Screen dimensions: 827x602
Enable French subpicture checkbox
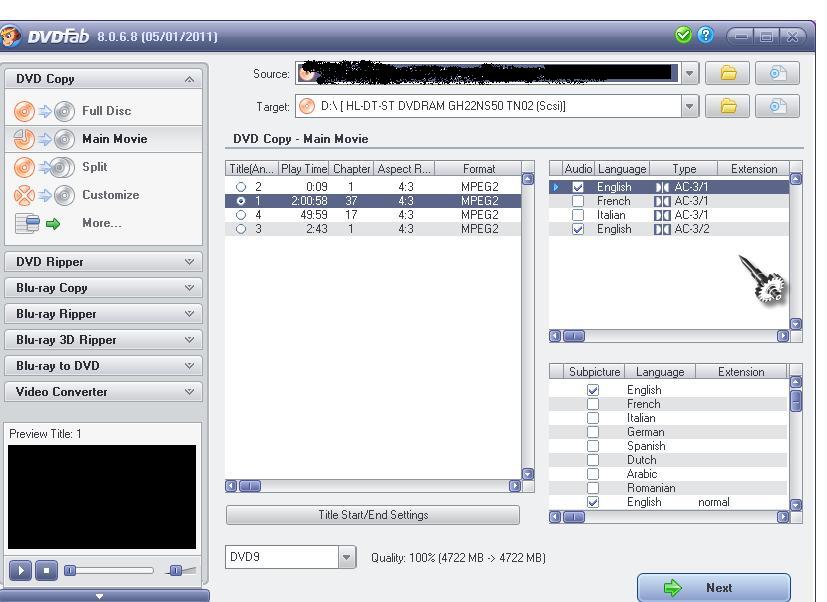[593, 404]
